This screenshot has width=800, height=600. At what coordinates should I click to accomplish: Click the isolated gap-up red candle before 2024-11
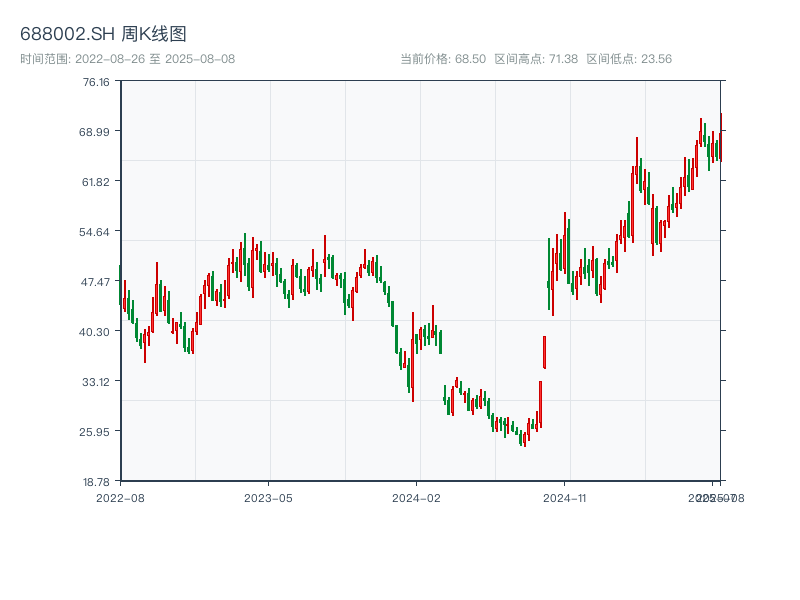544,351
